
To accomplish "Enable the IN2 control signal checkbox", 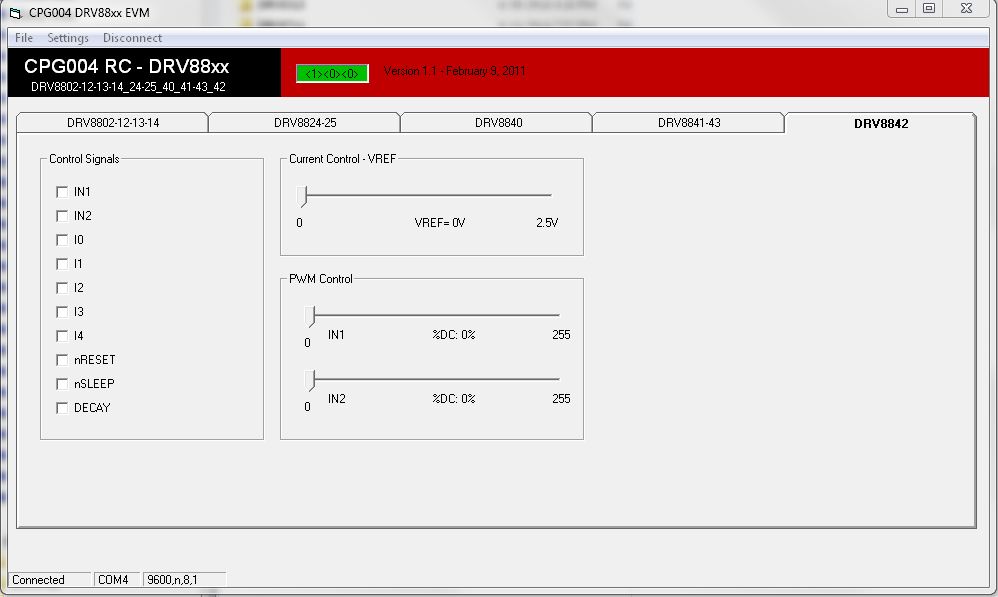I will pos(62,216).
